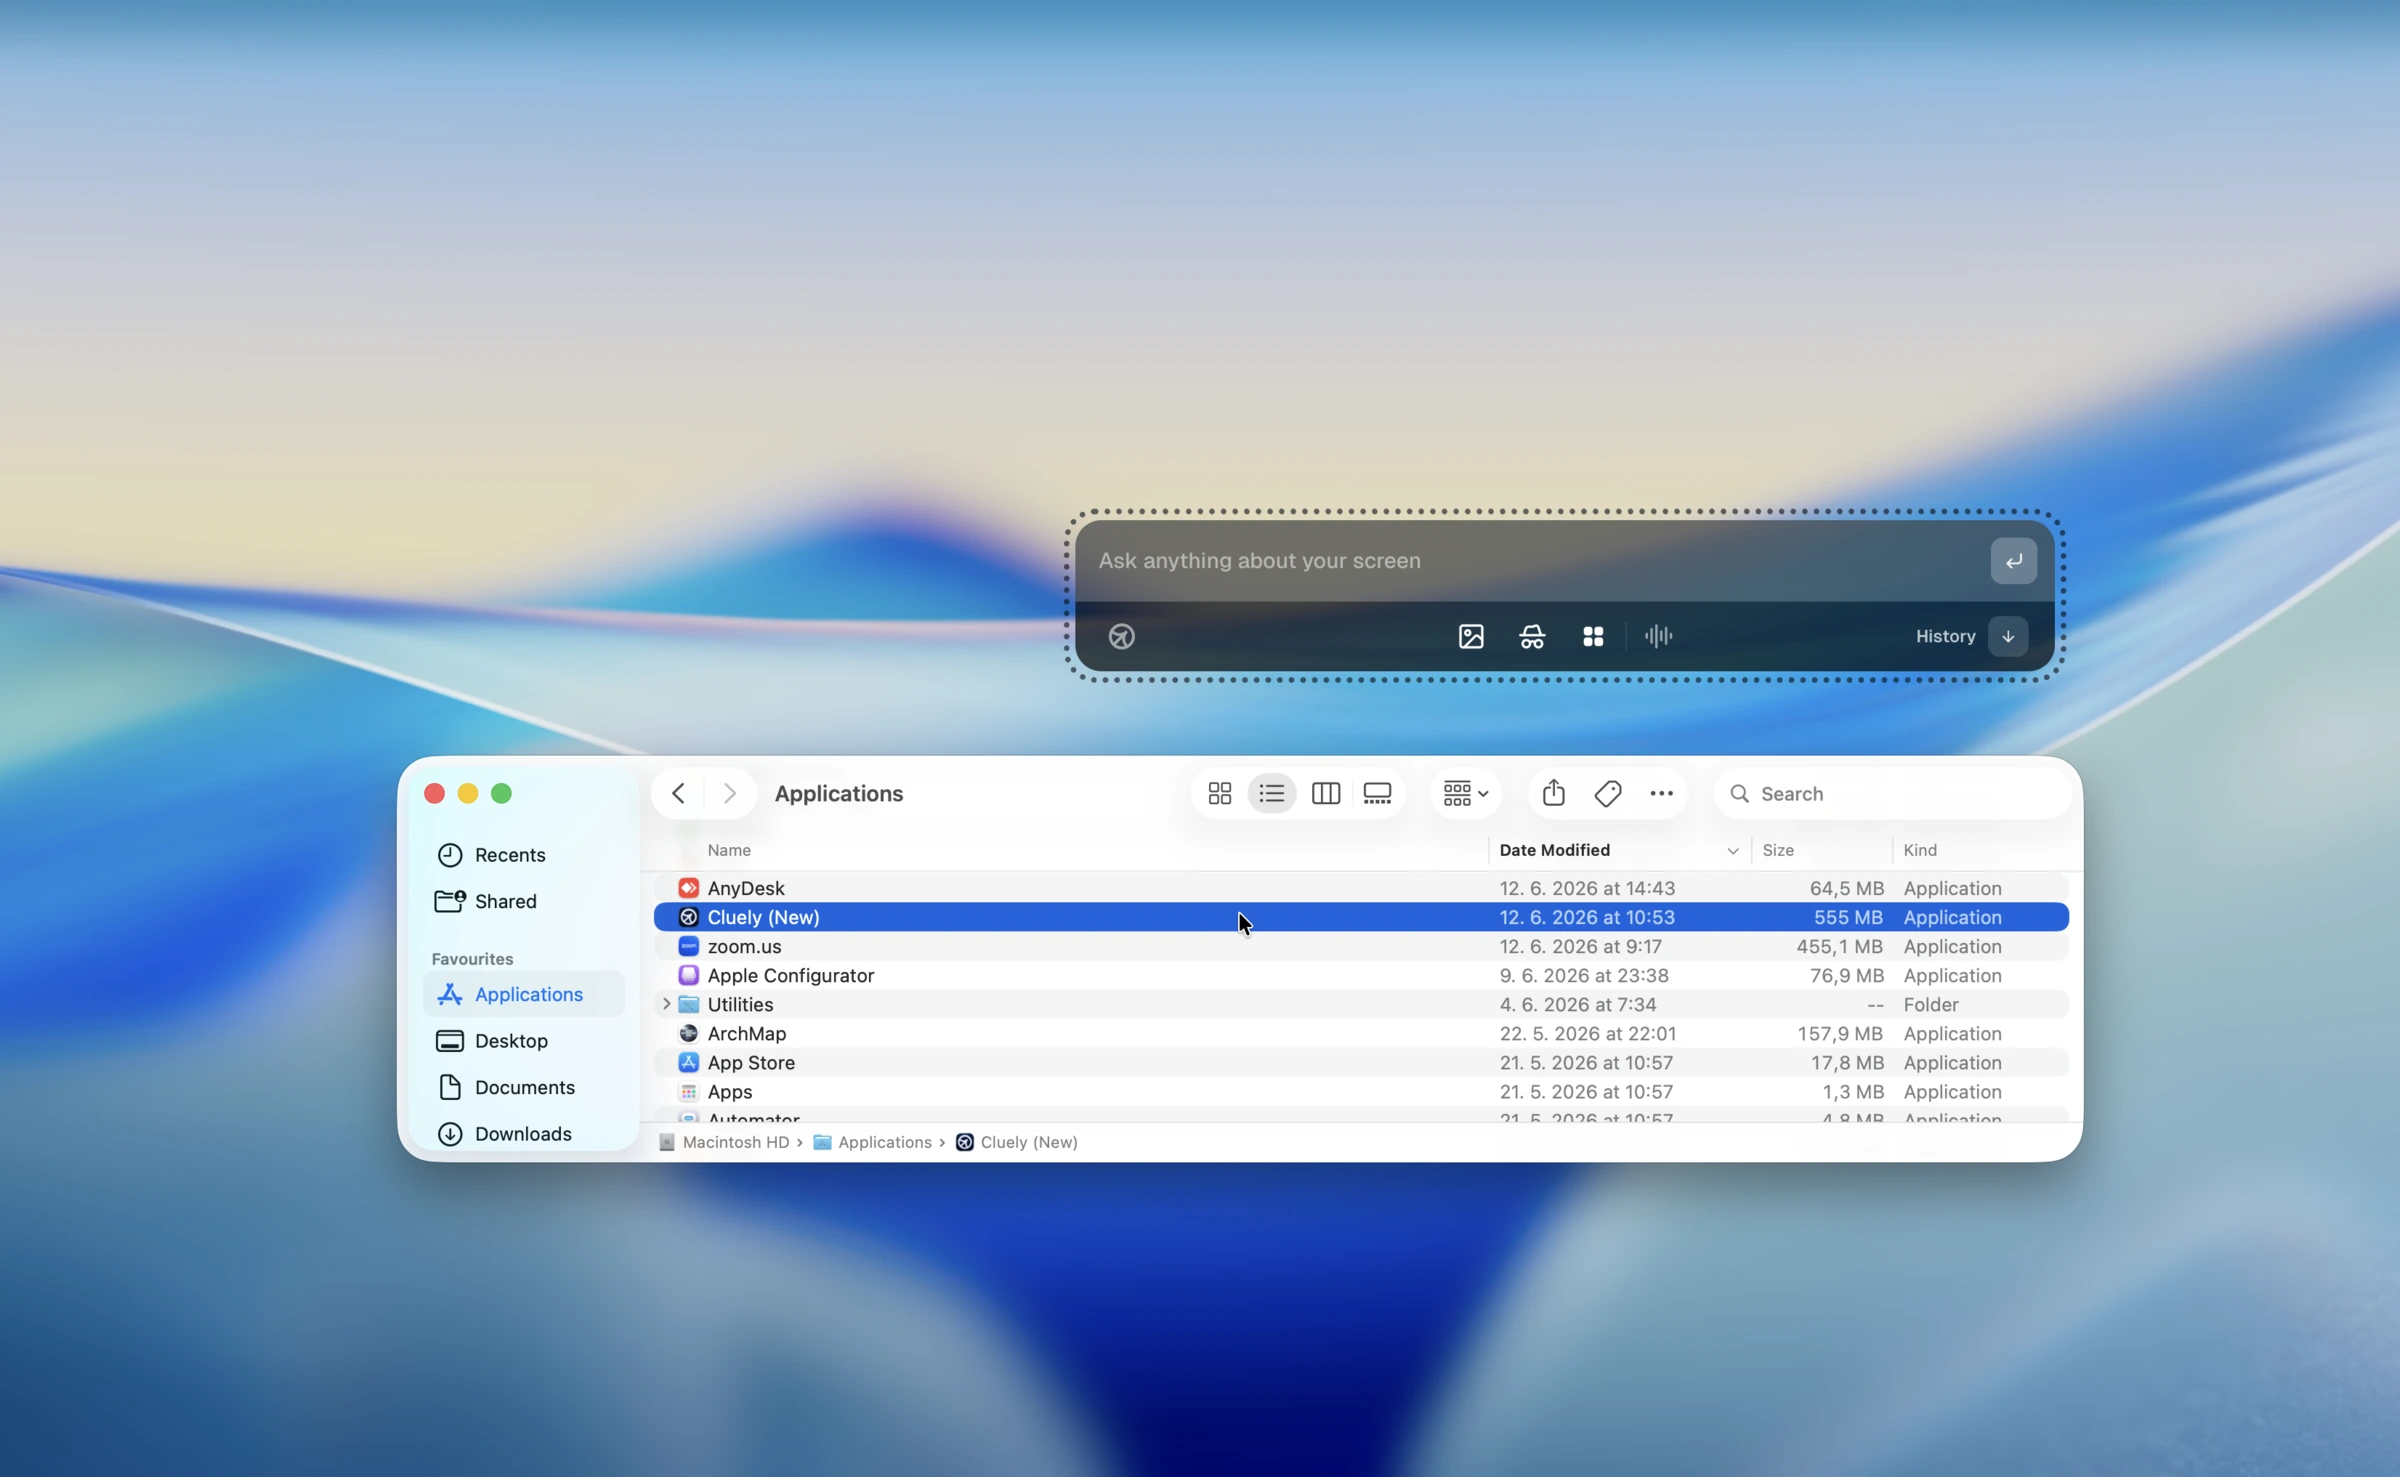Click the magnifying glass search icon
The image size is (2400, 1477).
[1739, 793]
